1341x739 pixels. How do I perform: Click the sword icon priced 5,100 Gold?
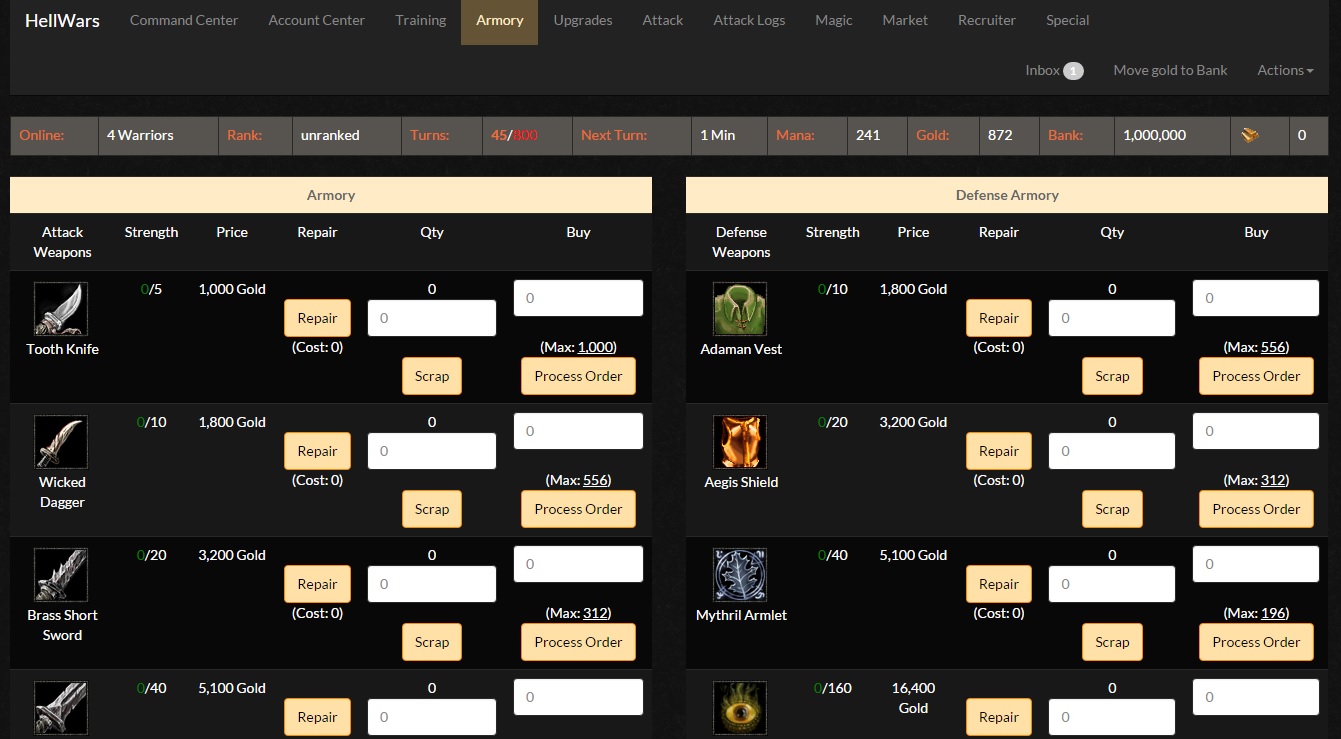click(x=61, y=707)
